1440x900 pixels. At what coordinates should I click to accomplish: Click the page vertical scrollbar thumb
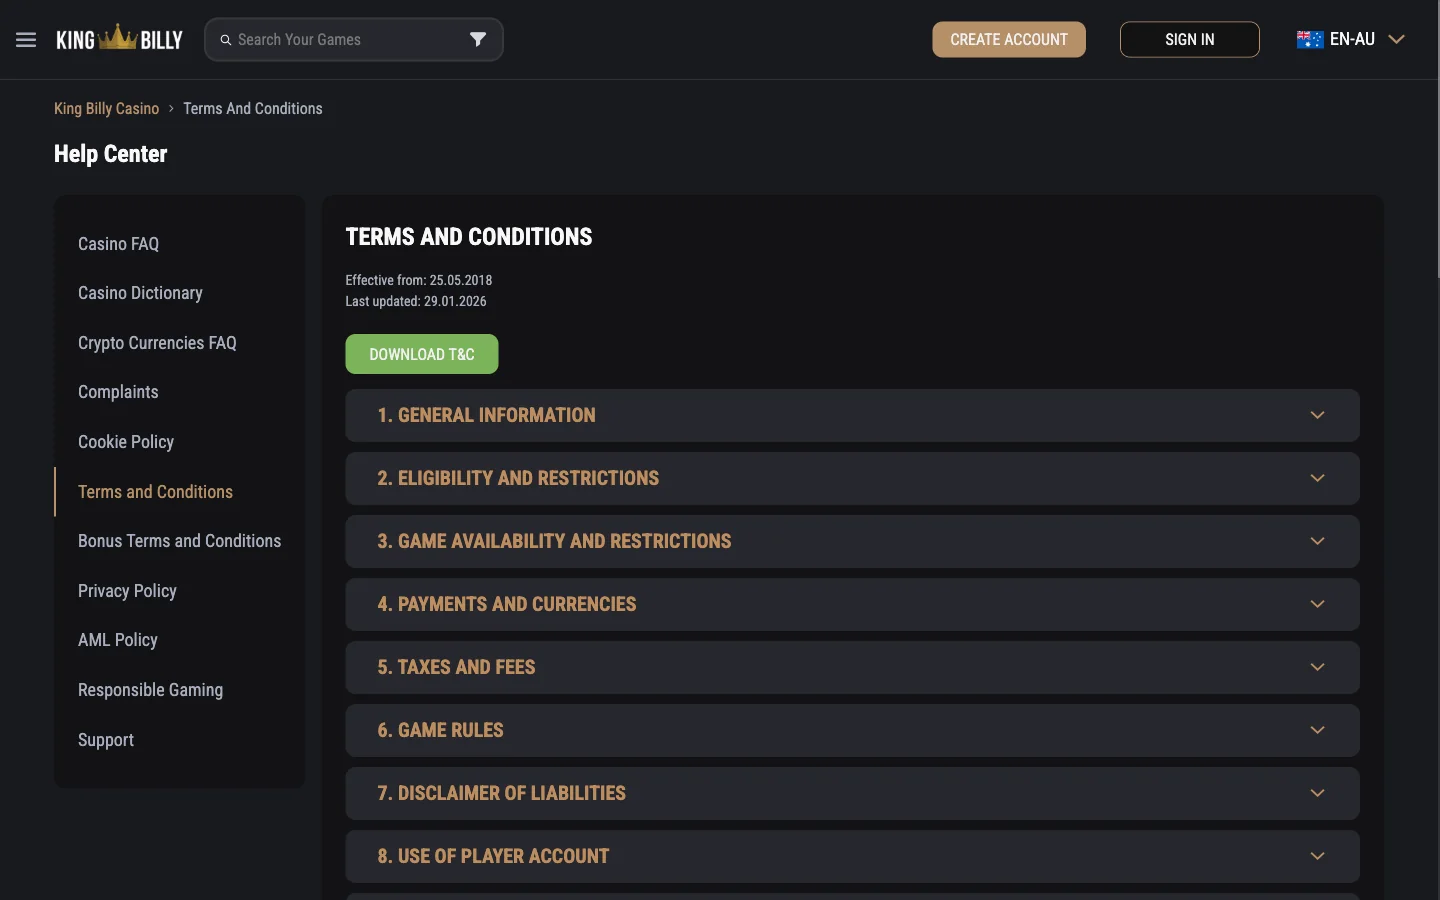pyautogui.click(x=1437, y=139)
